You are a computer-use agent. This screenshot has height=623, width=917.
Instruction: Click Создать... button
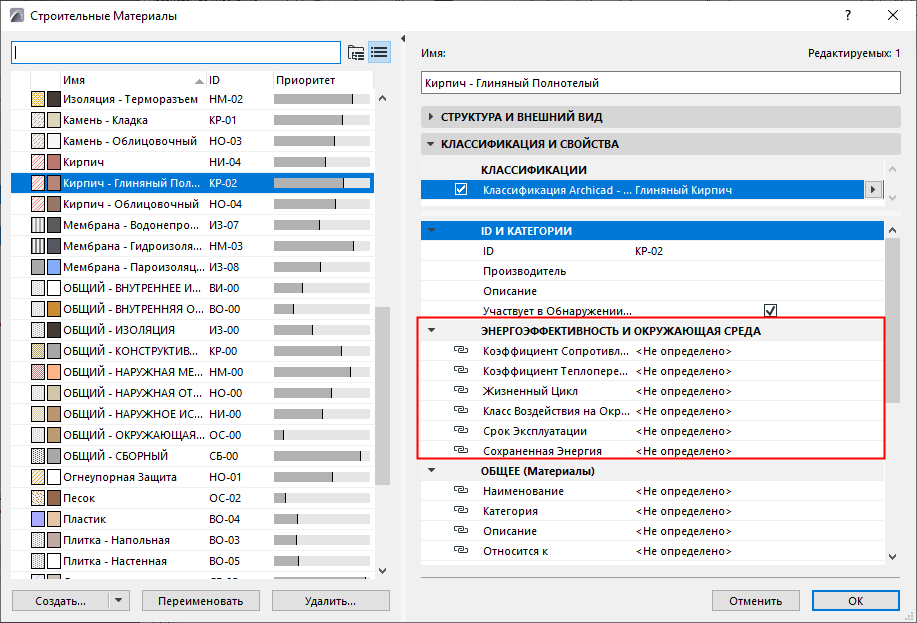[60, 601]
